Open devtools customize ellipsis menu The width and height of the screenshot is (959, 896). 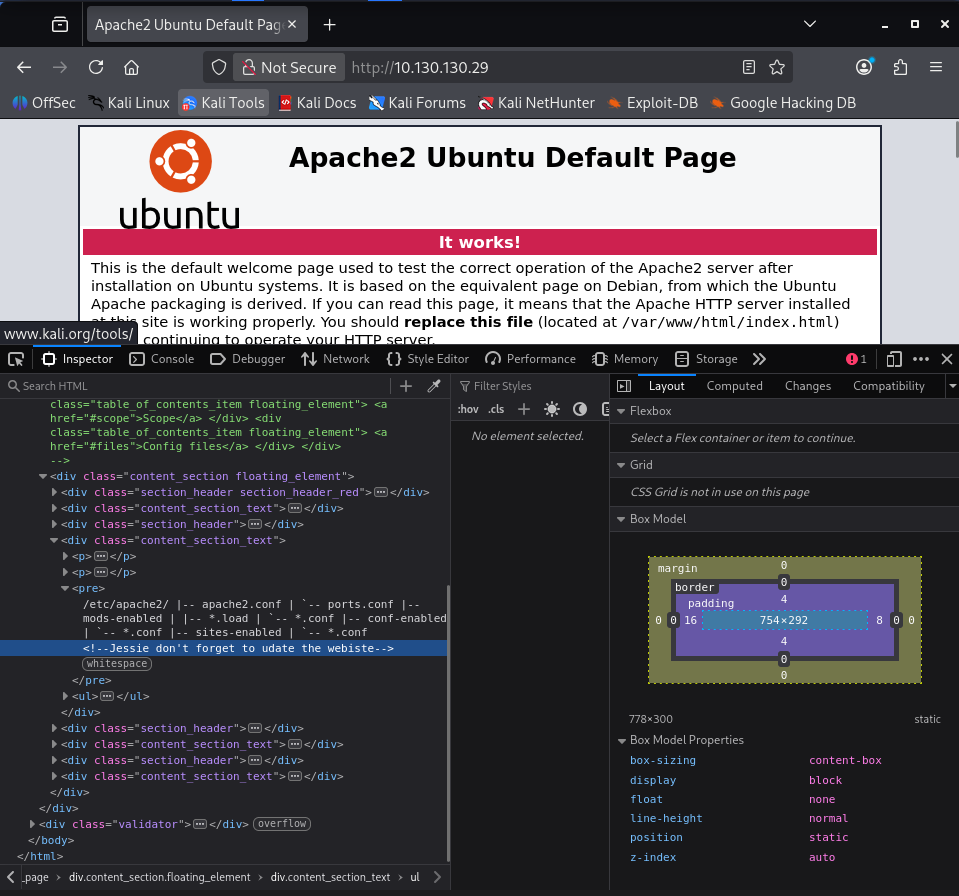[920, 359]
